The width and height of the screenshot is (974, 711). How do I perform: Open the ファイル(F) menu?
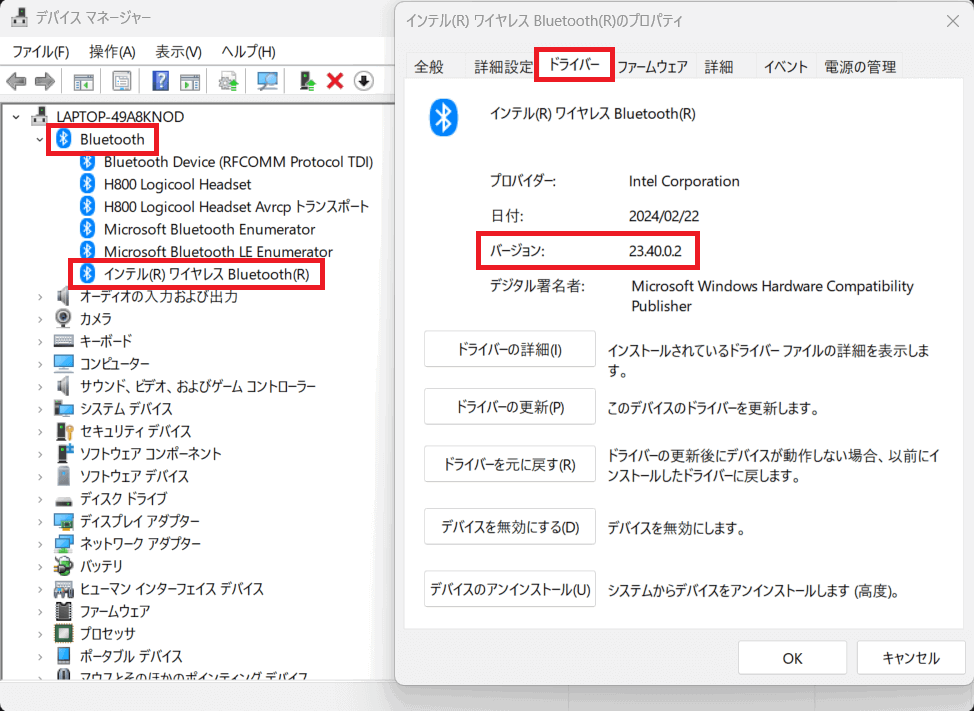pyautogui.click(x=41, y=52)
